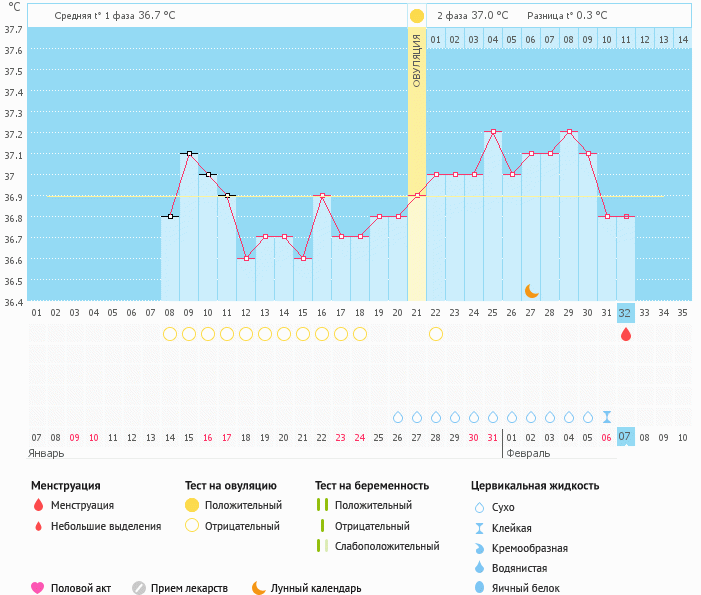Click the vertical ОВУЛЯЦИЯ column label
The width and height of the screenshot is (701, 595).
pyautogui.click(x=417, y=60)
